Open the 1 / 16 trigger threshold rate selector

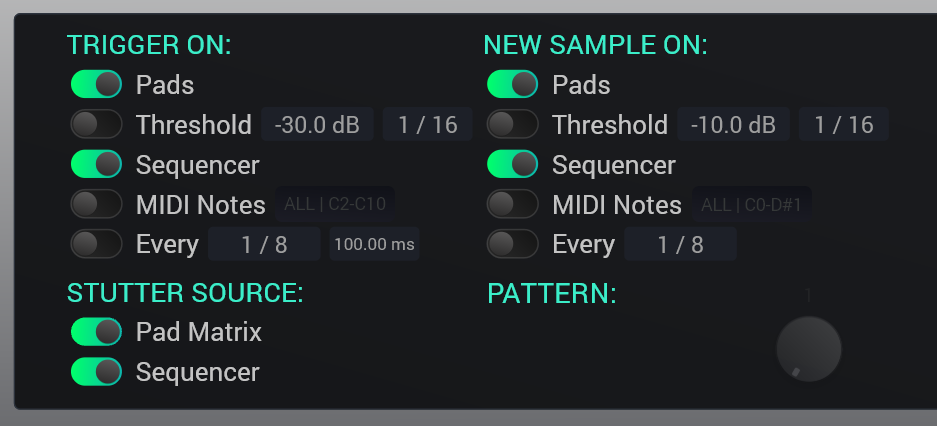[428, 125]
